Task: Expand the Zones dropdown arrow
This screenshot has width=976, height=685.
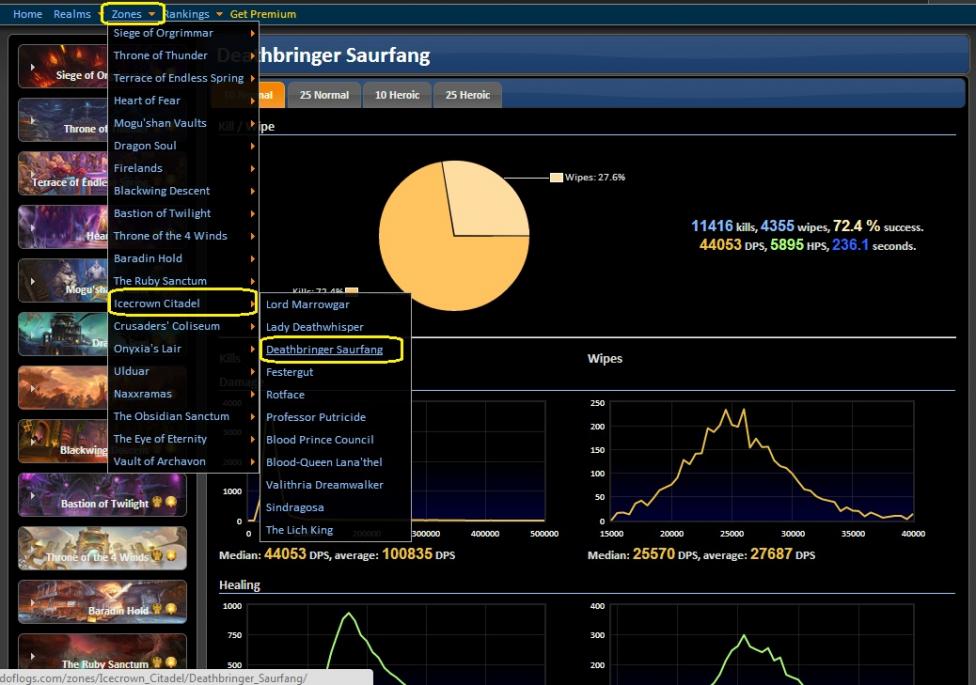Action: coord(151,15)
